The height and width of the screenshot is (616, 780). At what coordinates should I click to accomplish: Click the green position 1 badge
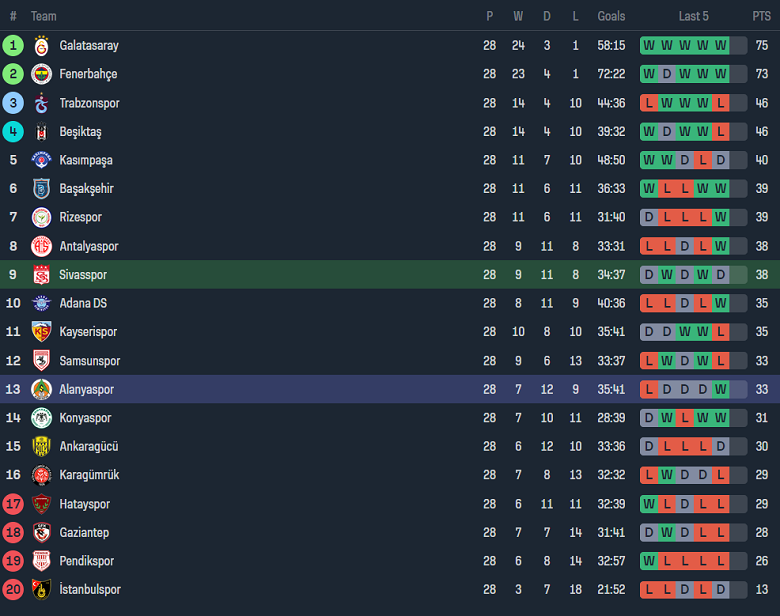13,46
